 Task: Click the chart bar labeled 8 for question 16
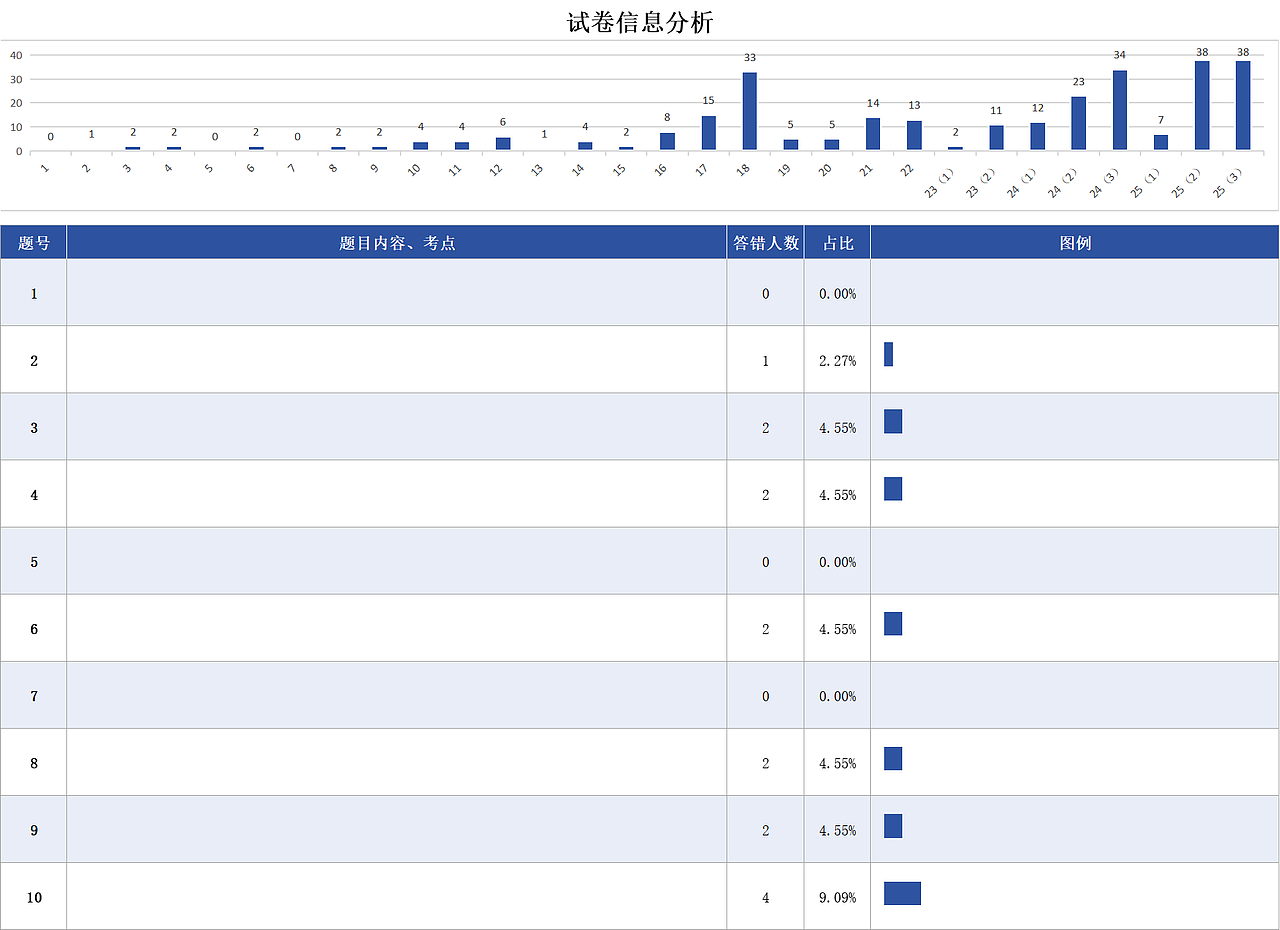[667, 141]
